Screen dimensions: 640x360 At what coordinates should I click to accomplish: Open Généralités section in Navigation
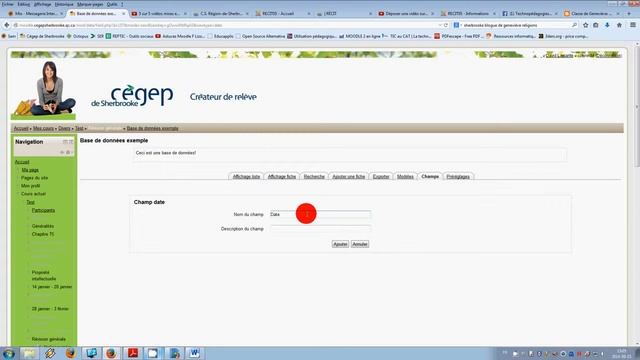(x=43, y=226)
